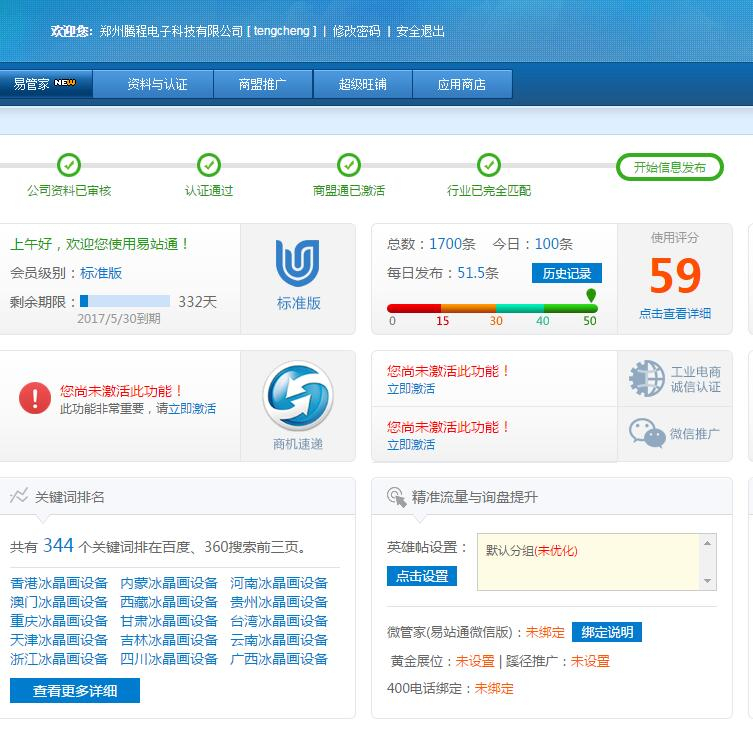Click the 查看更多详细 button
This screenshot has height=731, width=753.
pyautogui.click(x=75, y=691)
